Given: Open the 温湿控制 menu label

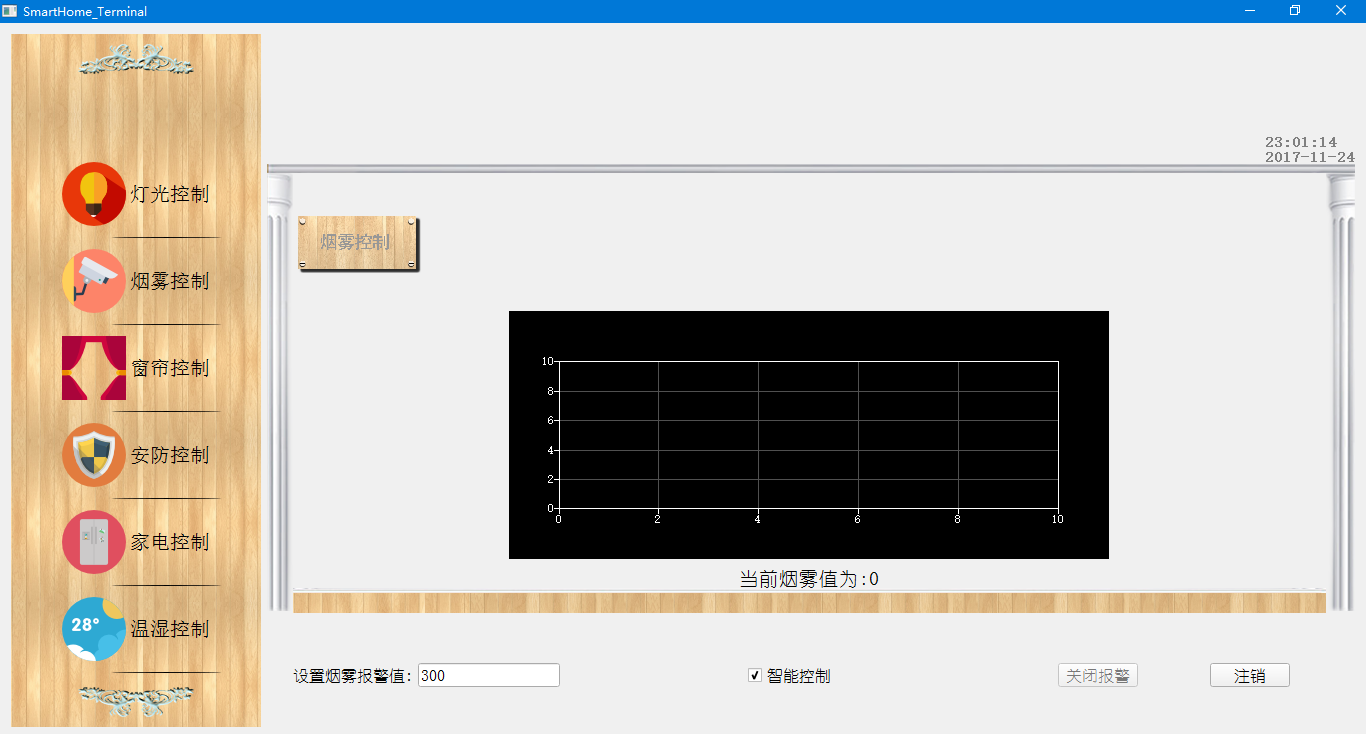Looking at the screenshot, I should click(x=170, y=629).
